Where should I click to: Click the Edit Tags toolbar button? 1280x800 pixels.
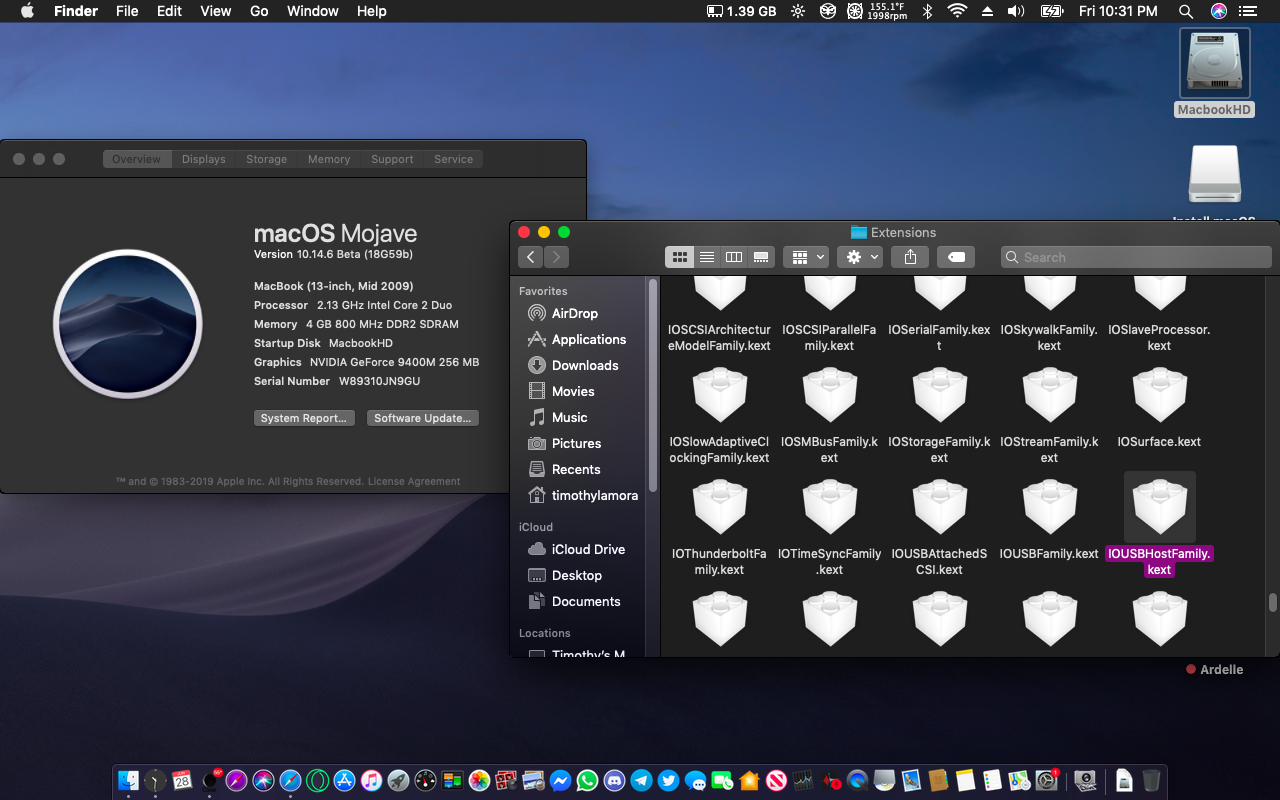tap(956, 257)
